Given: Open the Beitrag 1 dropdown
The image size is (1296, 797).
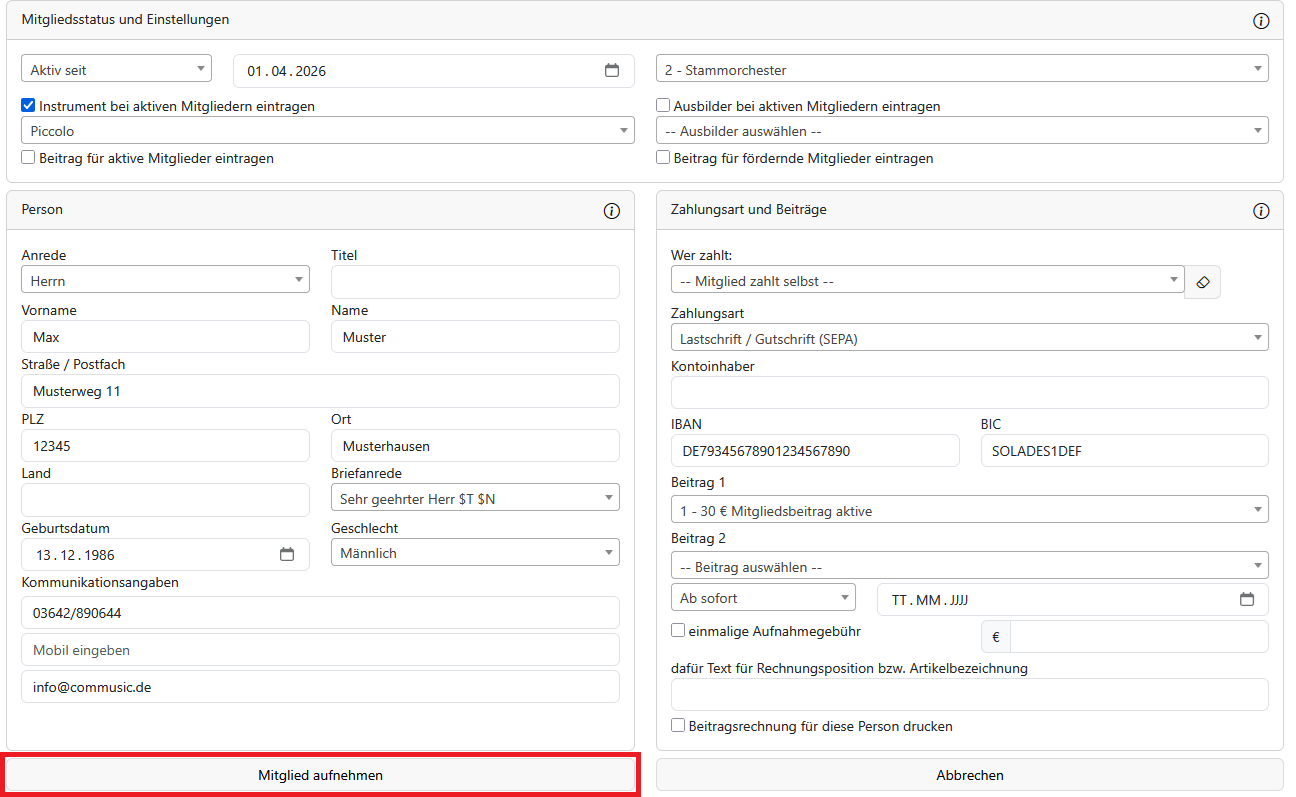Looking at the screenshot, I should (x=969, y=511).
